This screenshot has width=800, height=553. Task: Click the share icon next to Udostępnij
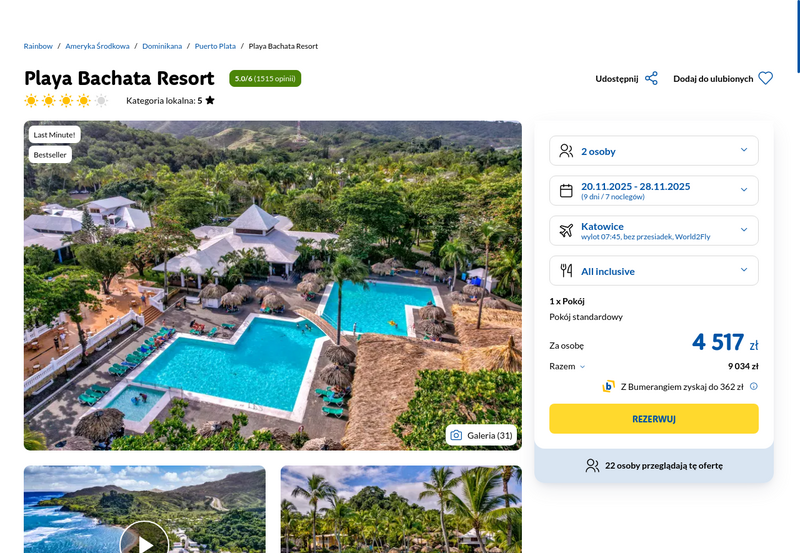651,79
